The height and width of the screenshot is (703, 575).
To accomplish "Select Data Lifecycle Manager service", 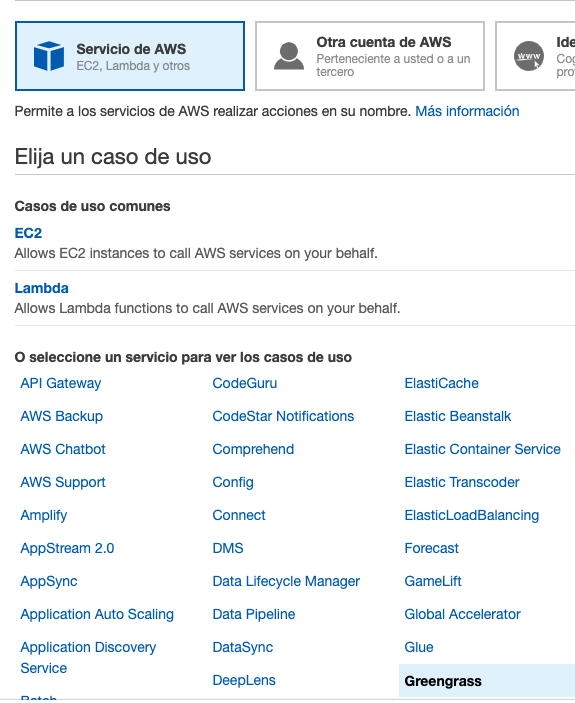I will point(286,581).
